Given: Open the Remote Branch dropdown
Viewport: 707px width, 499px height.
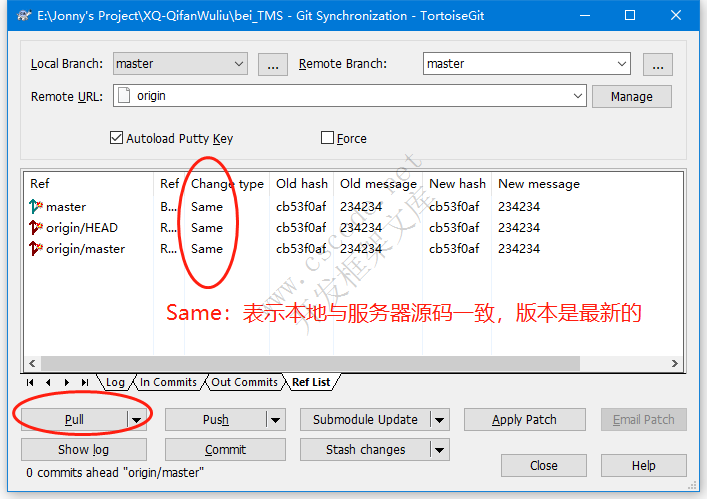Looking at the screenshot, I should [622, 64].
